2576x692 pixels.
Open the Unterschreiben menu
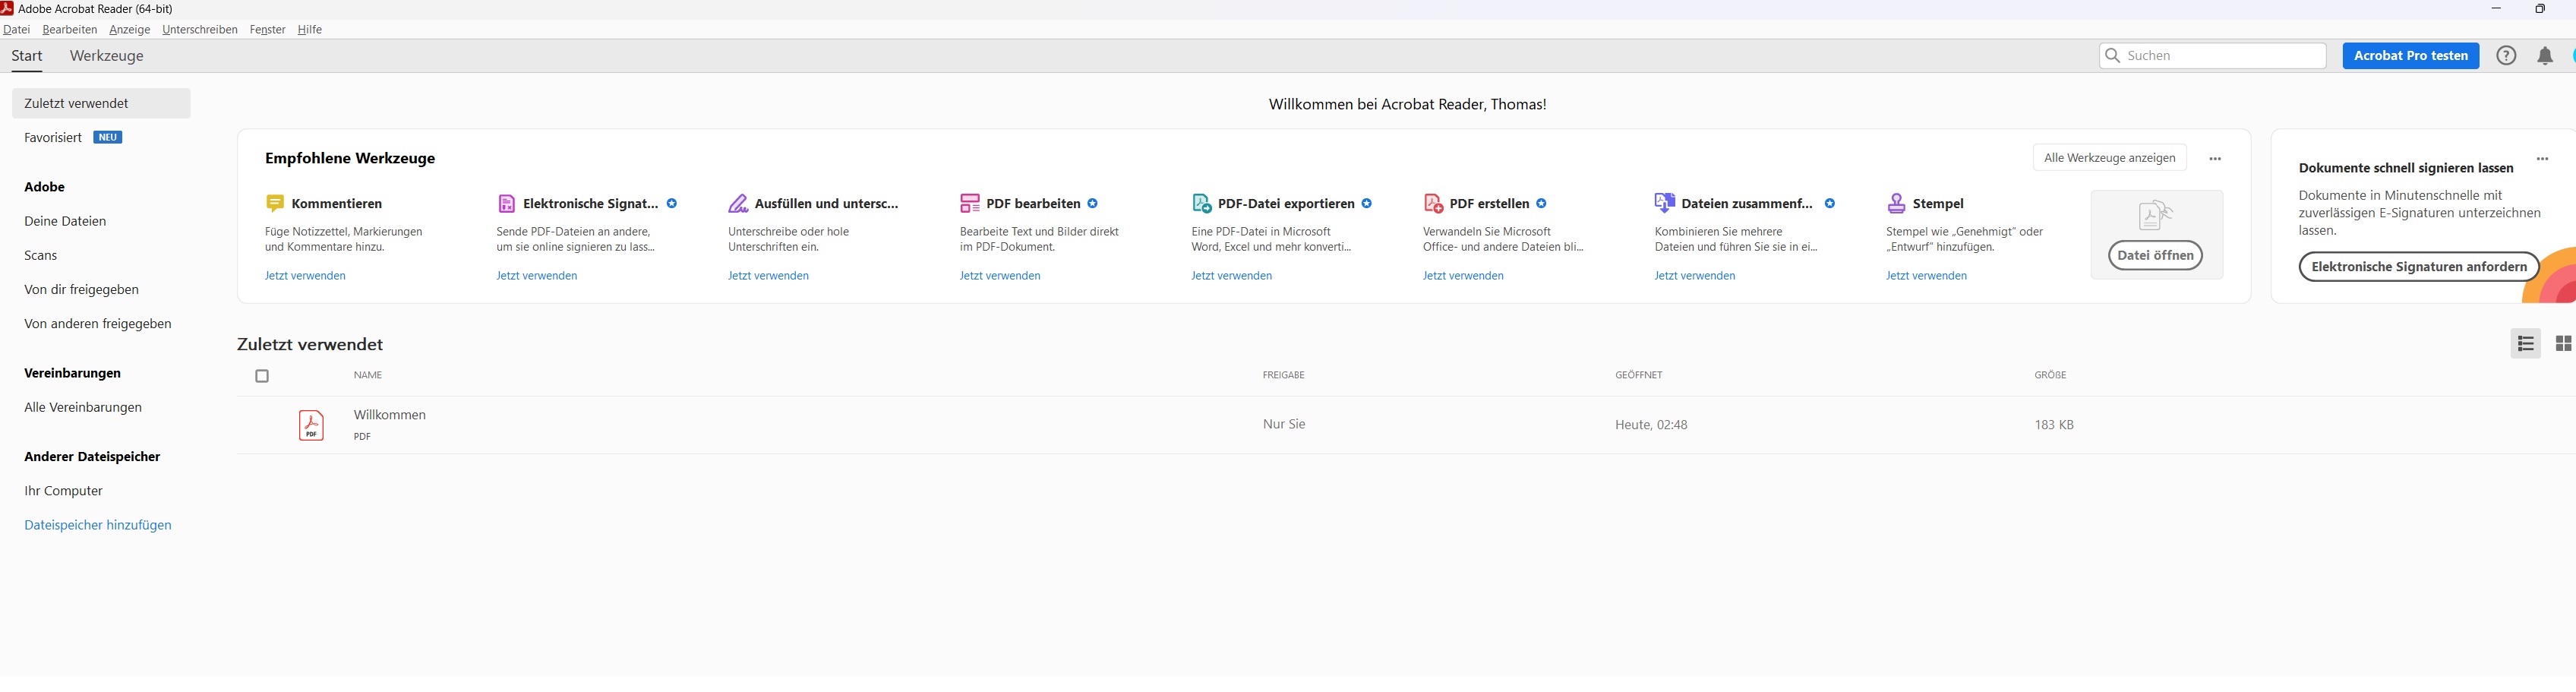200,30
